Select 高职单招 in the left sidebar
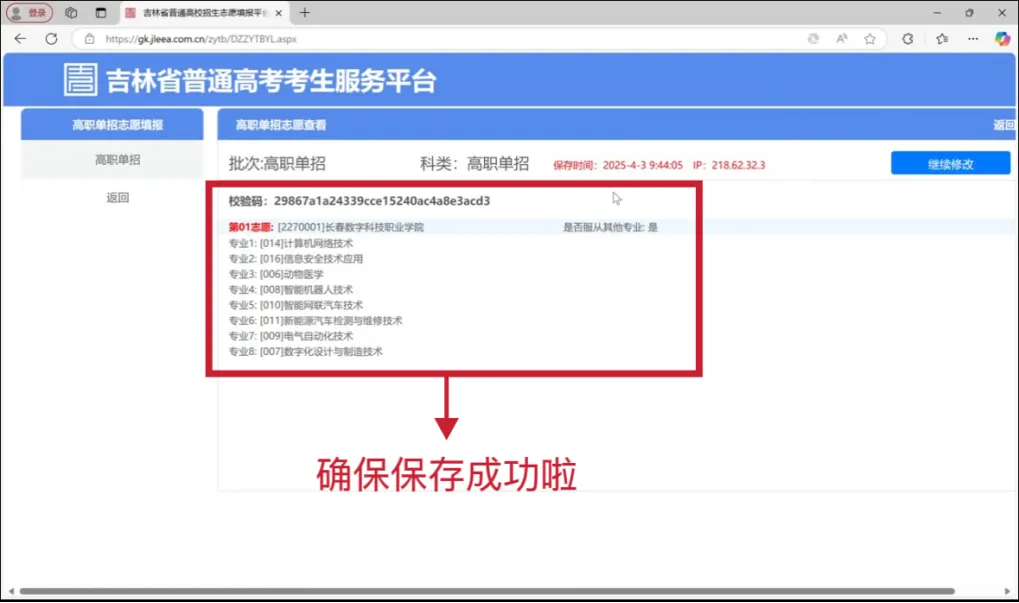 coord(117,160)
